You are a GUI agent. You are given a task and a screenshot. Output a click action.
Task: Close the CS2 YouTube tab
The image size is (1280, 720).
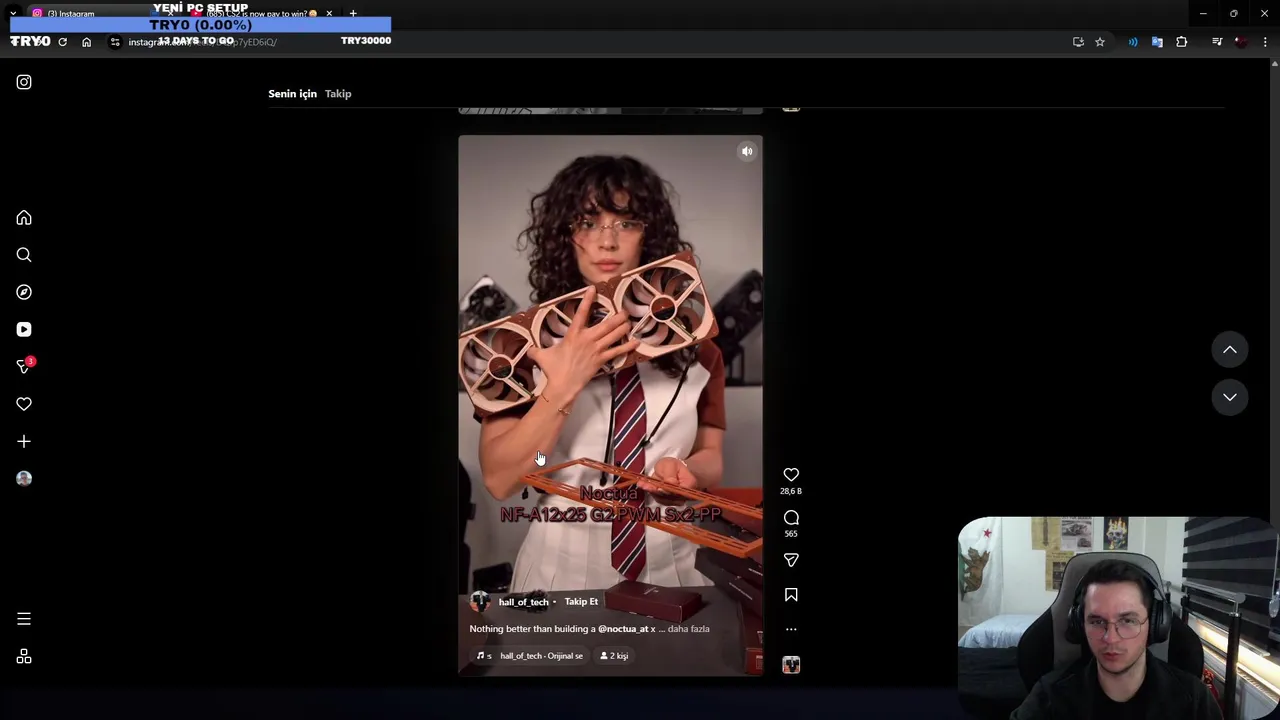pyautogui.click(x=329, y=14)
